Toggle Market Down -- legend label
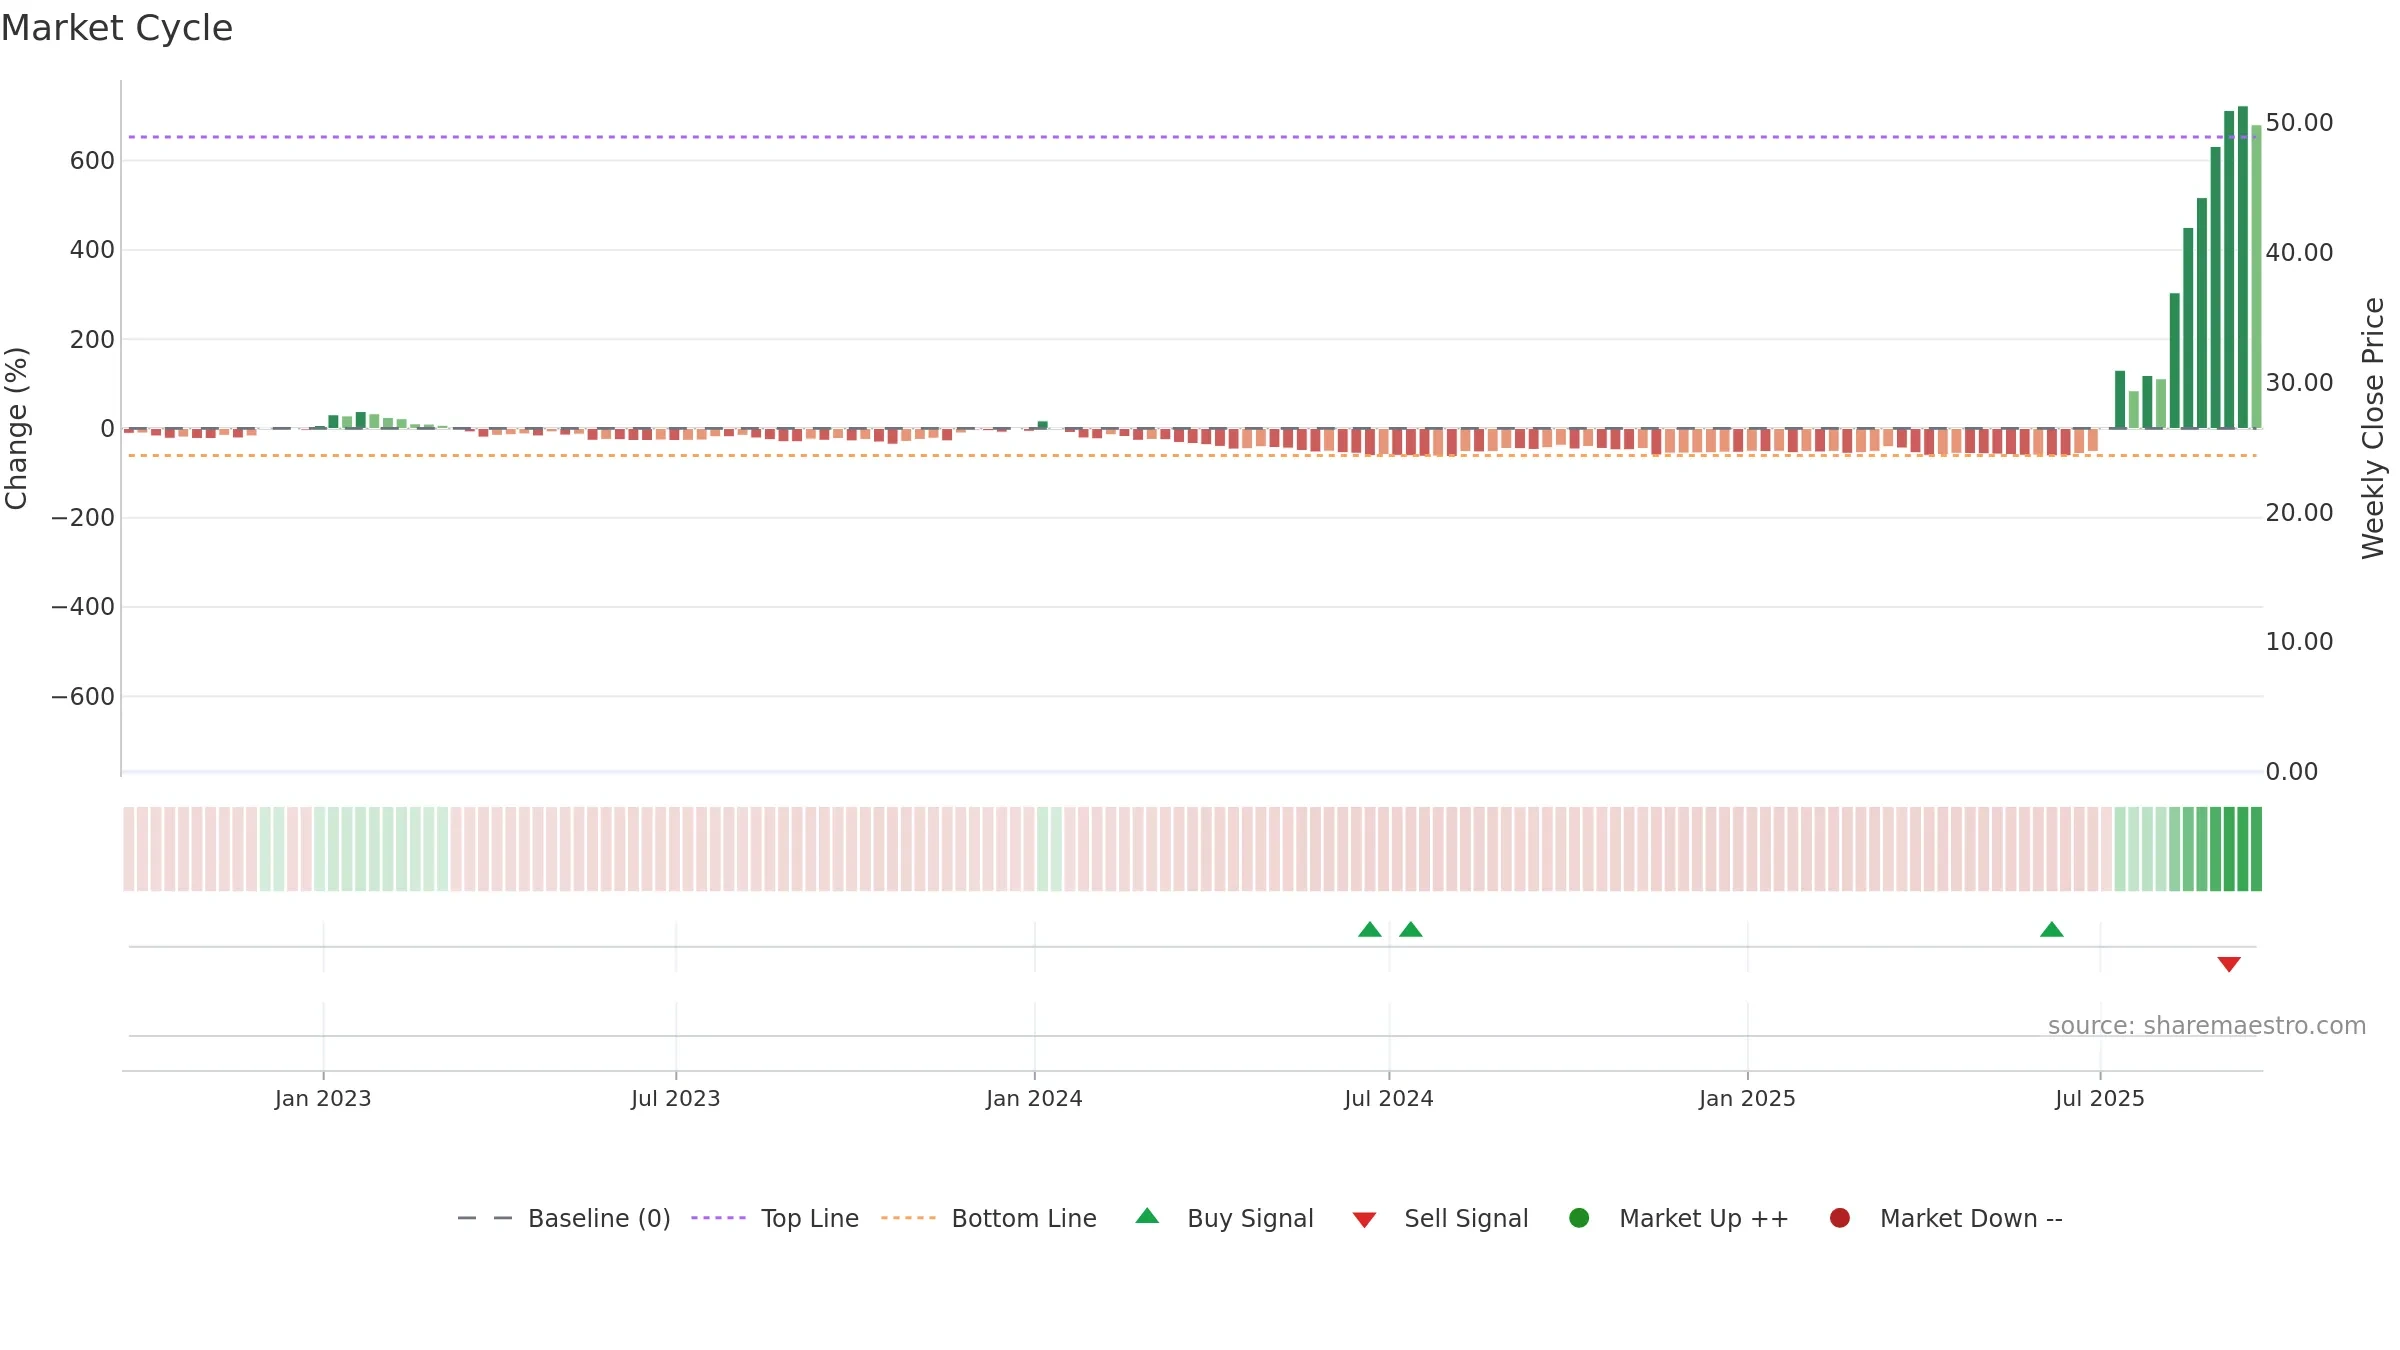 click(1971, 1219)
